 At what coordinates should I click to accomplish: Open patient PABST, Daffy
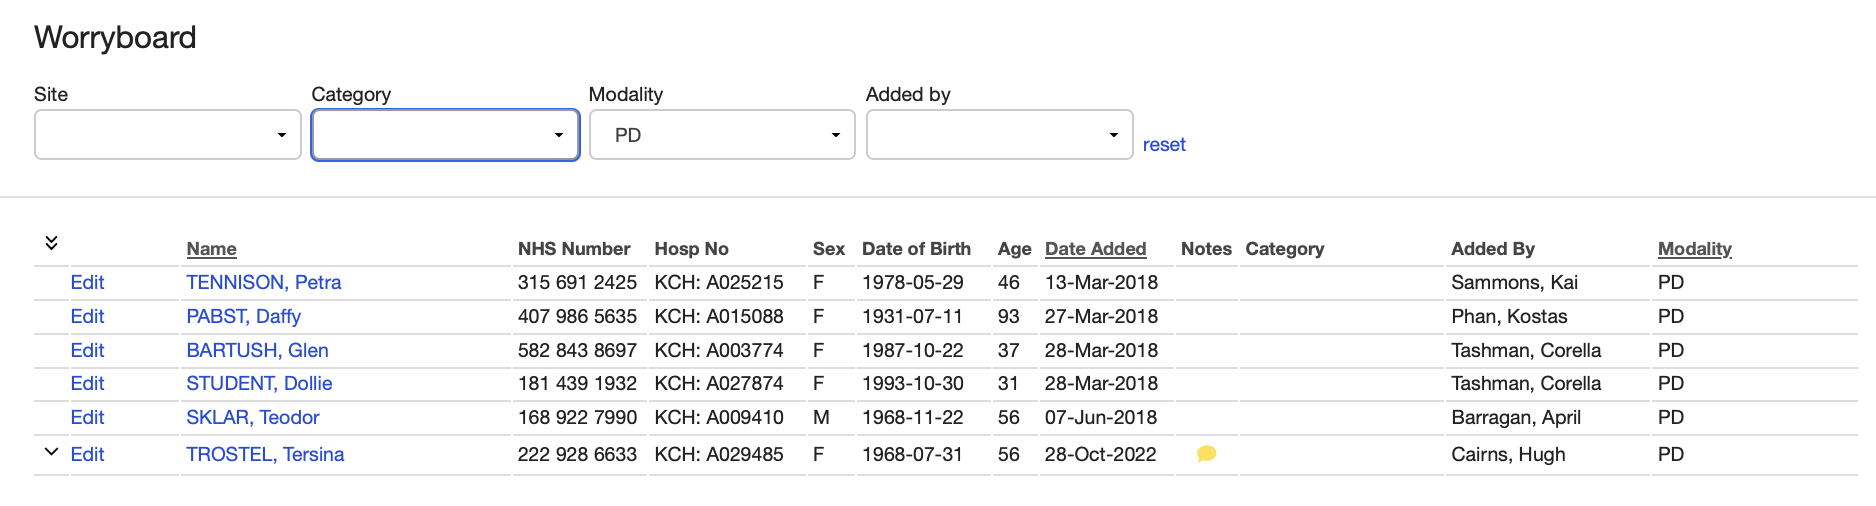(x=243, y=317)
